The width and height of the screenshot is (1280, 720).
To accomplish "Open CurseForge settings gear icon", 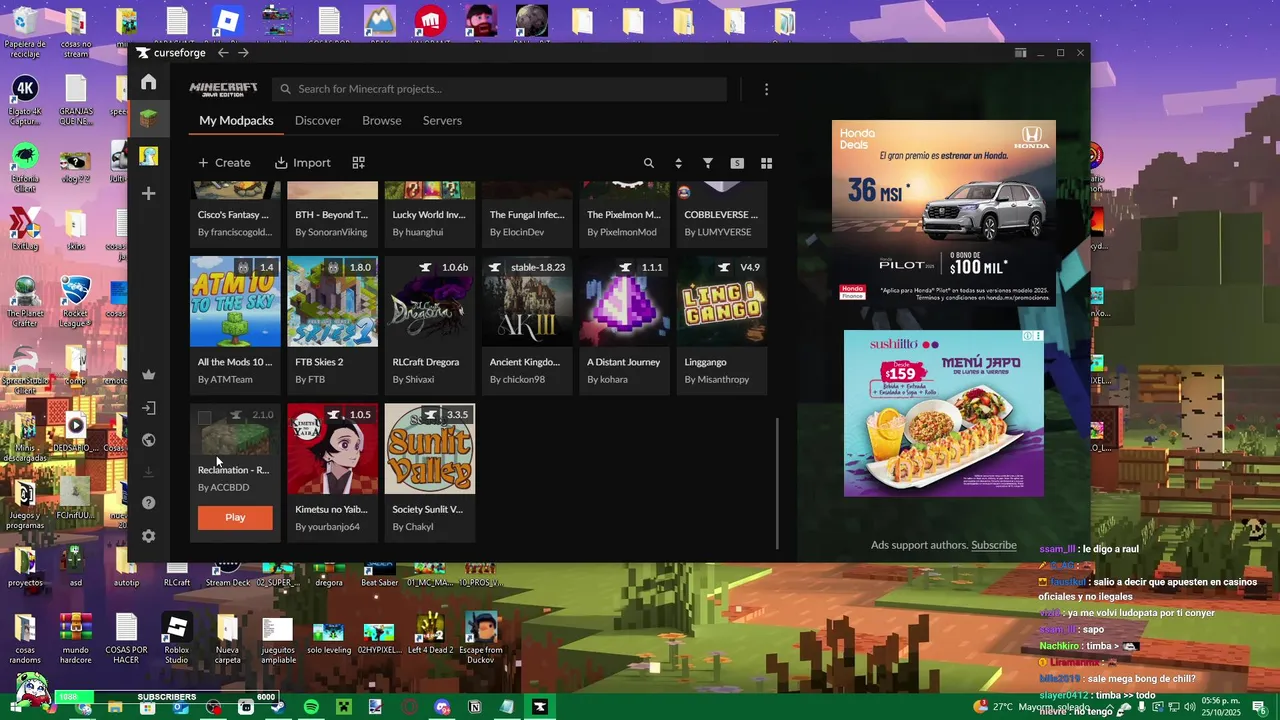I will 148,536.
